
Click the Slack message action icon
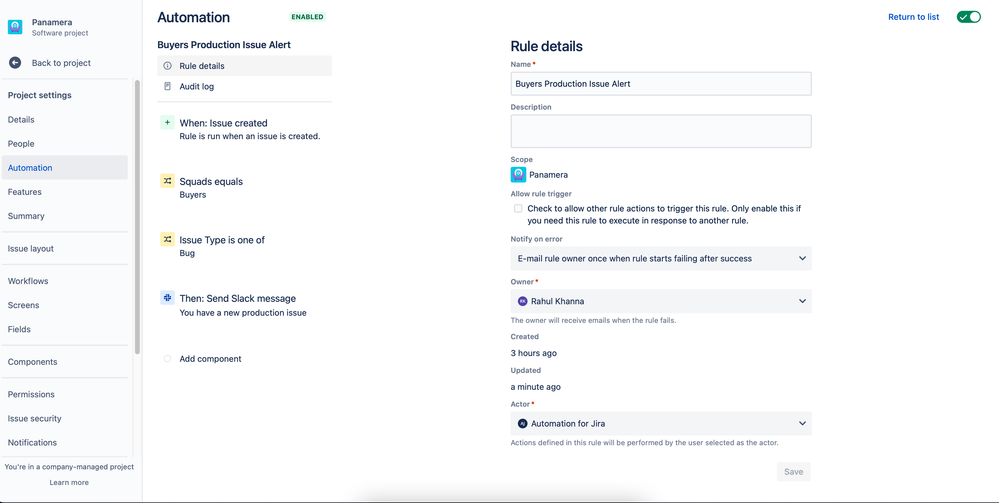pos(168,298)
